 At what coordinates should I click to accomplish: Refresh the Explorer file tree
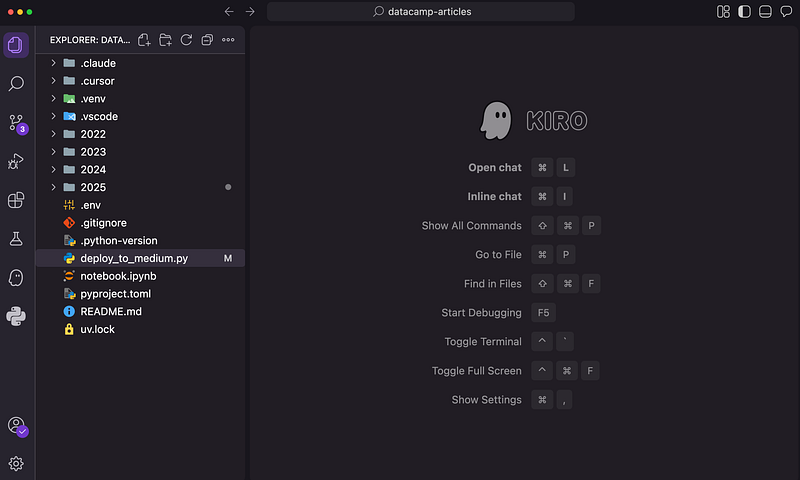pos(186,40)
